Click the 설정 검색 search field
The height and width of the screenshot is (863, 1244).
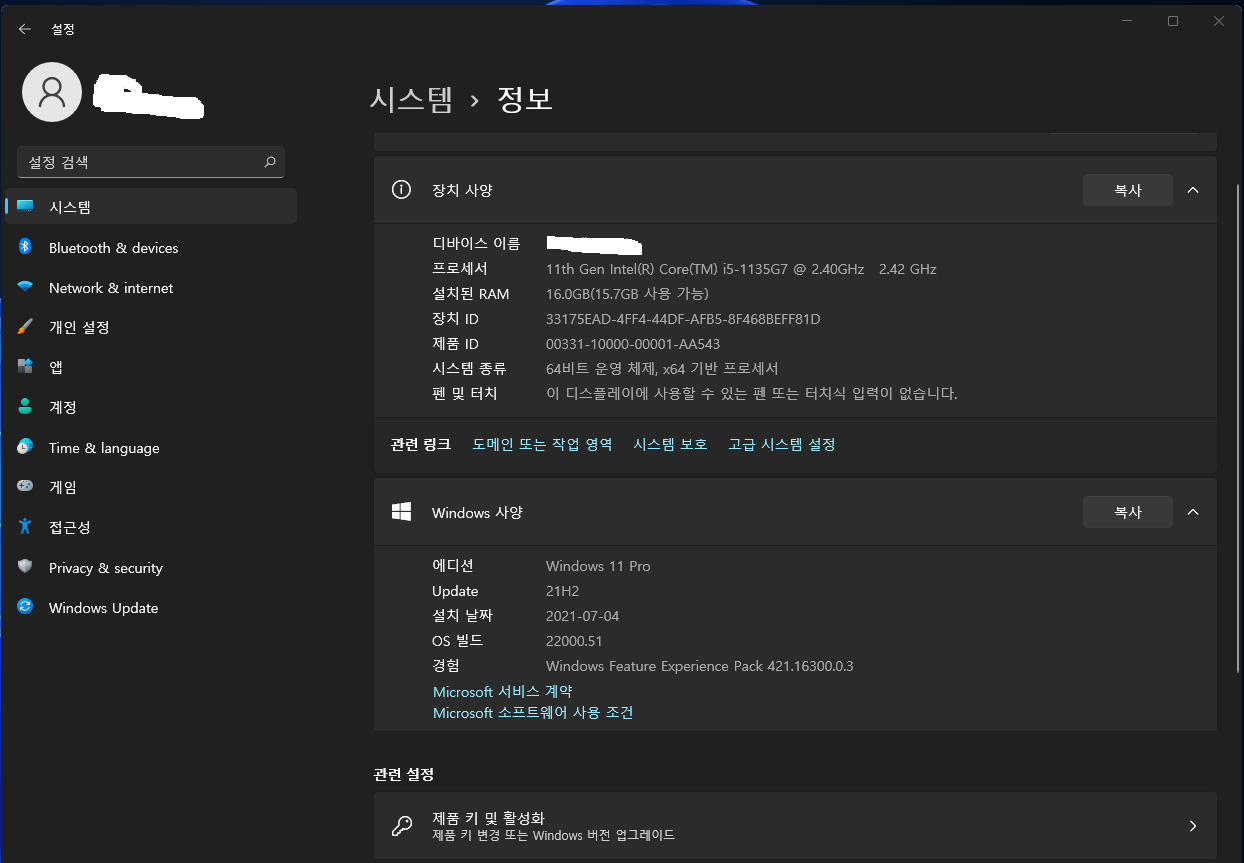click(151, 162)
